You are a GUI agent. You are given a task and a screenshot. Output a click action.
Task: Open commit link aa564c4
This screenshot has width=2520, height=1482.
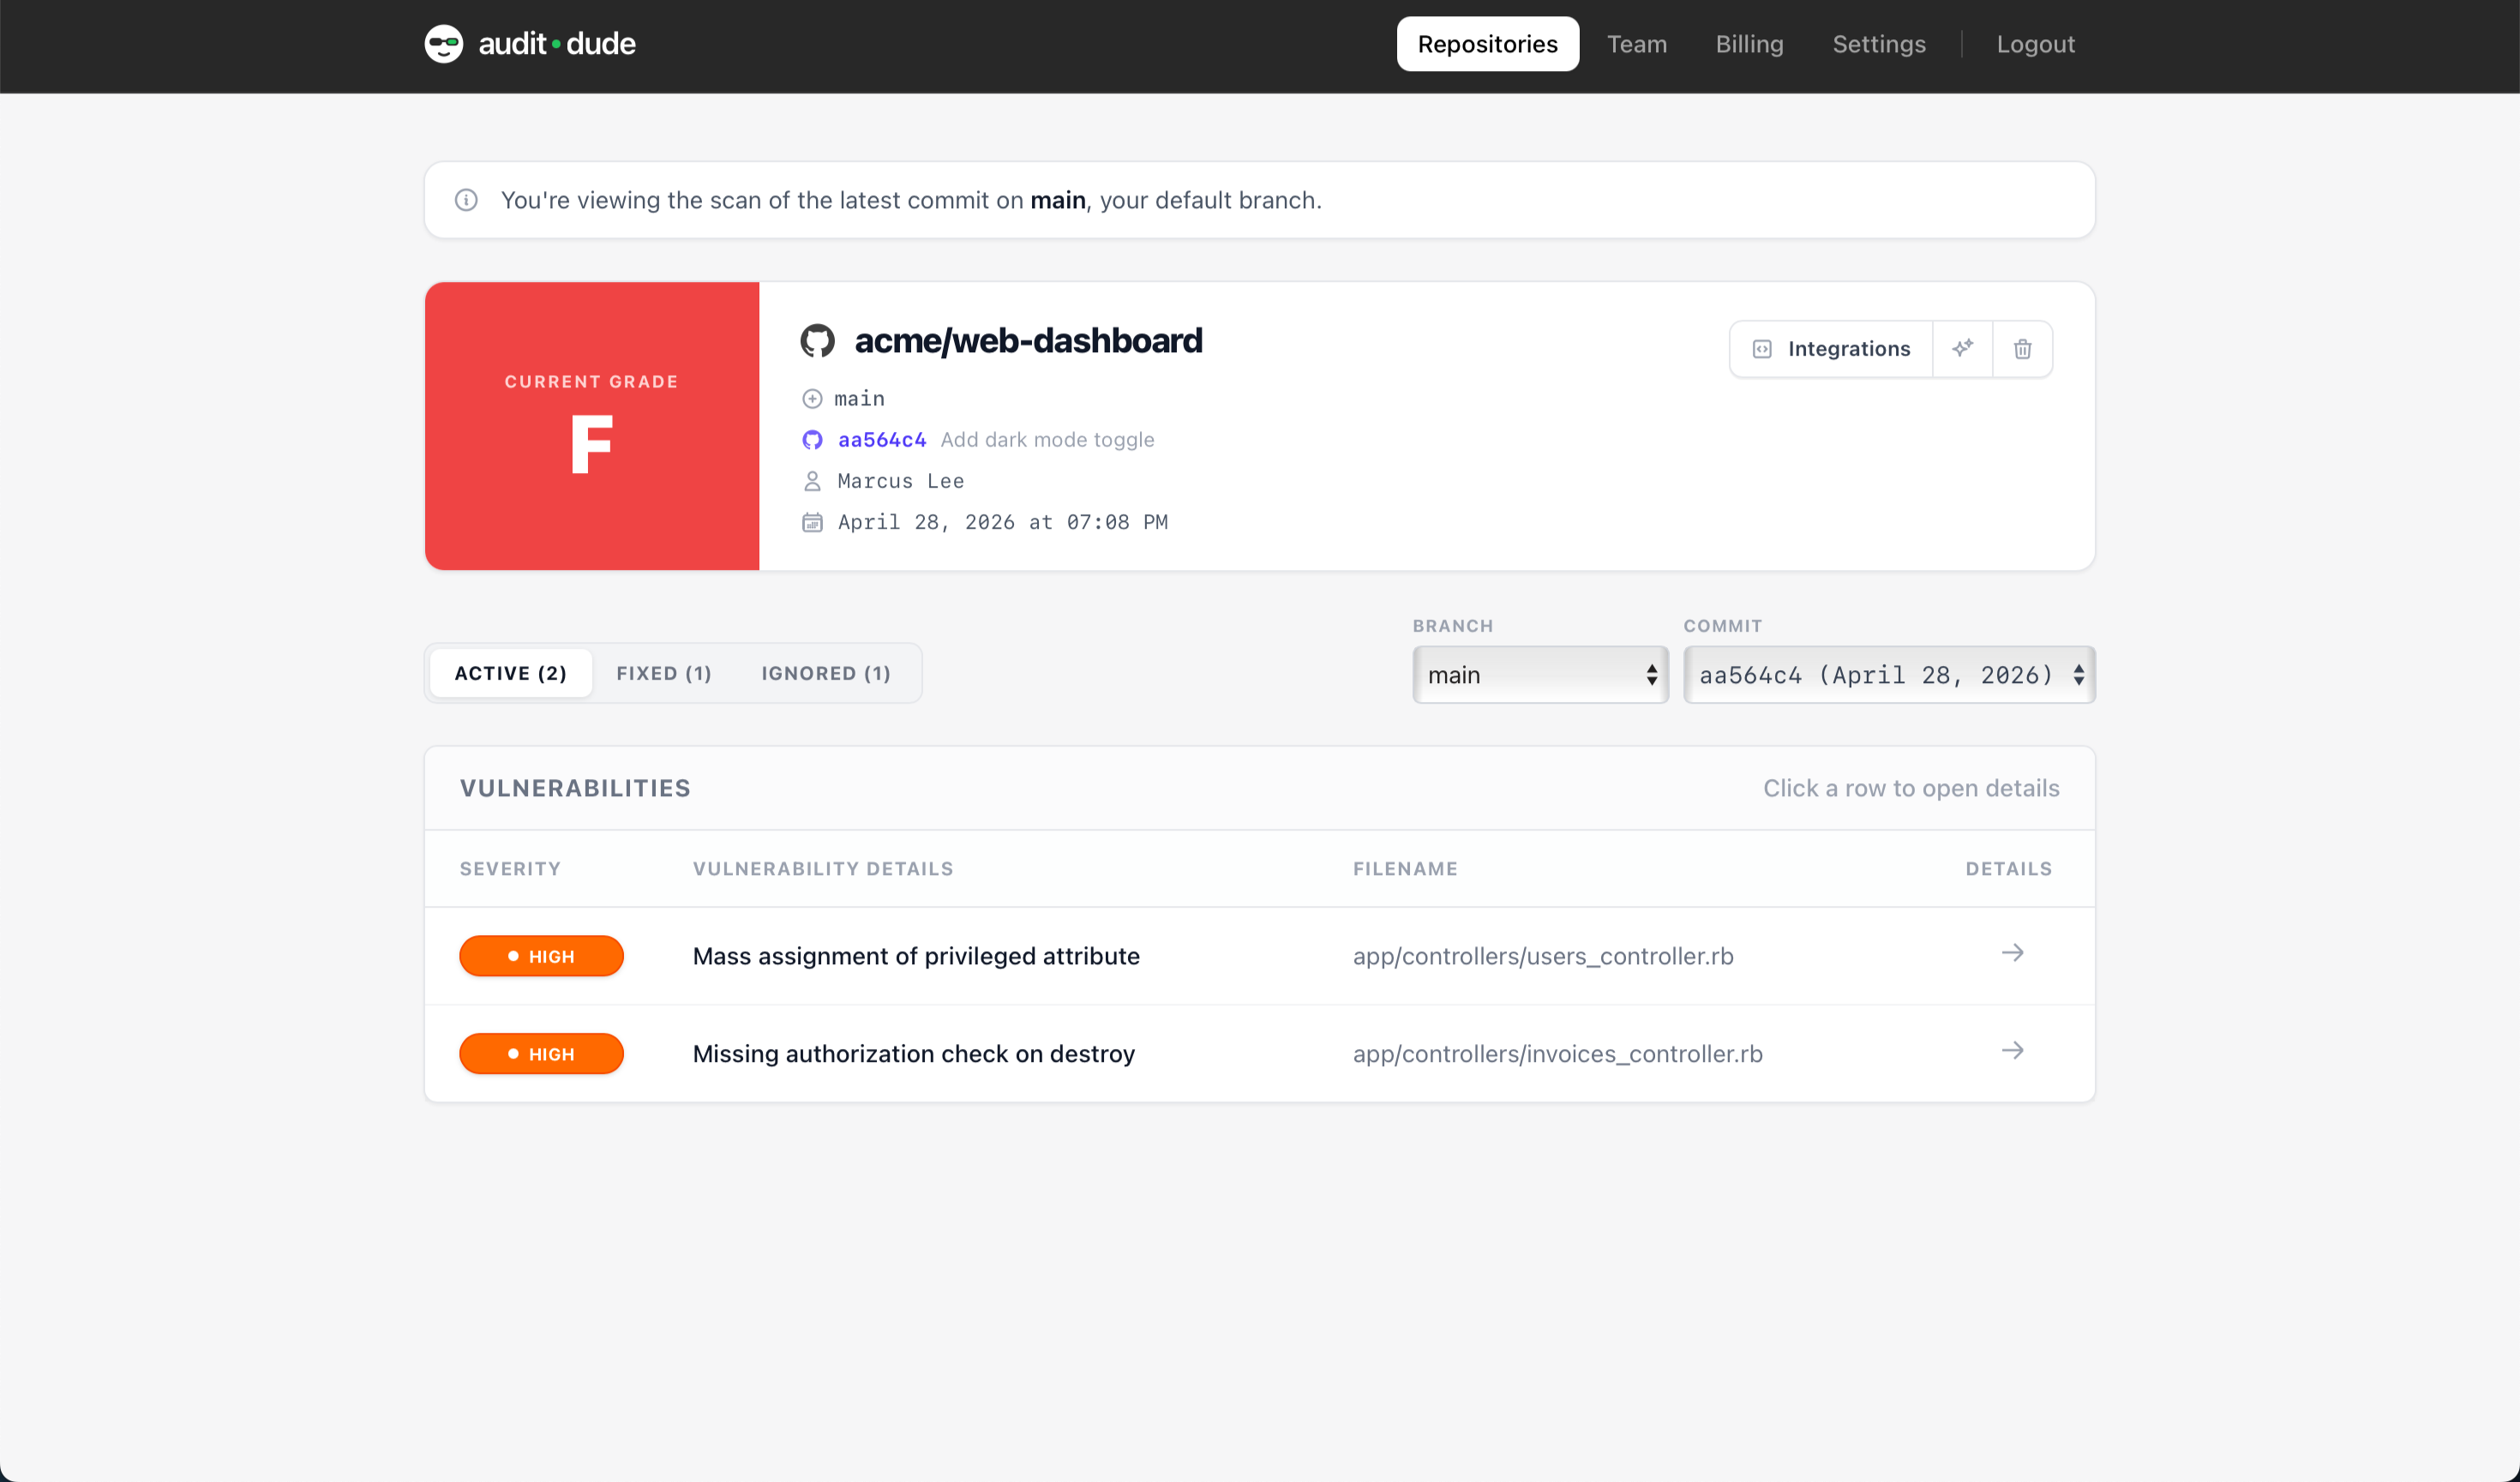(881, 440)
